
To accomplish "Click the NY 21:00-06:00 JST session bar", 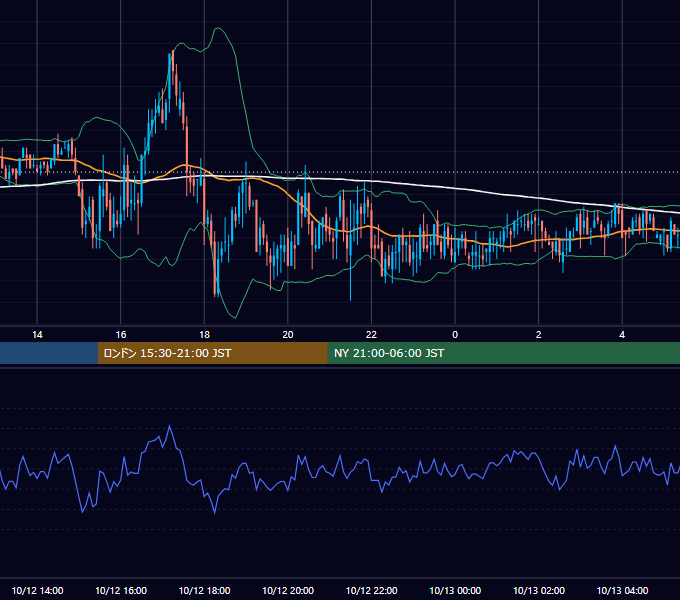I will pyautogui.click(x=503, y=353).
